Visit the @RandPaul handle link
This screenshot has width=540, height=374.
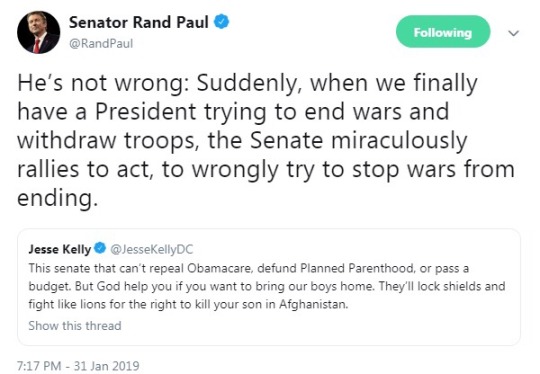pyautogui.click(x=101, y=44)
